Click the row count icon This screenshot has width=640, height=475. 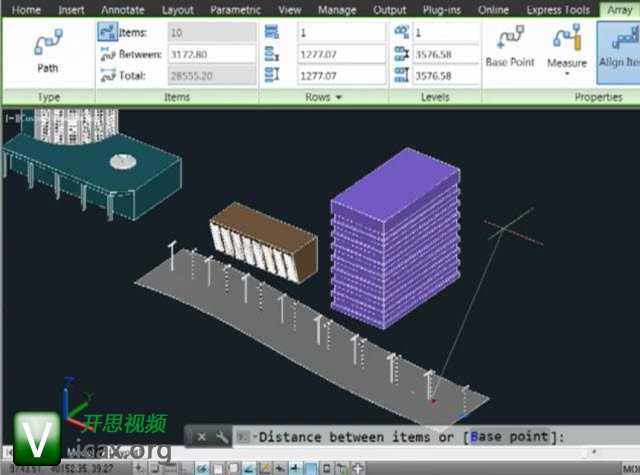272,32
